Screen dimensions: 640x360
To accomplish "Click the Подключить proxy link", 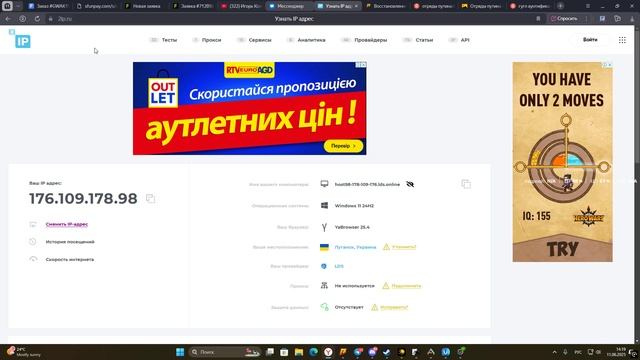I will click(406, 286).
